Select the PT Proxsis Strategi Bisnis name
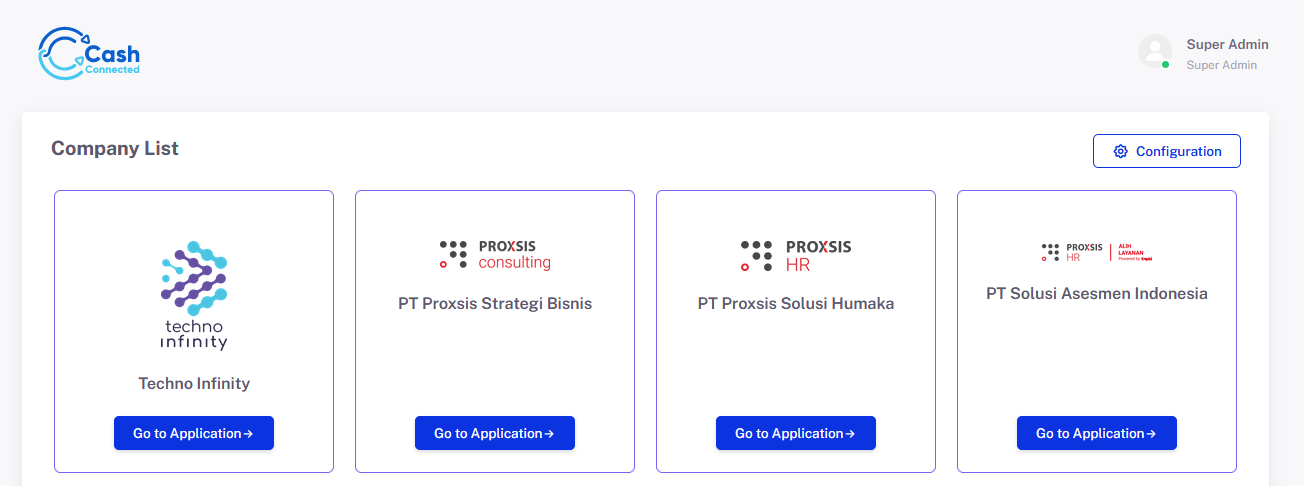 495,303
